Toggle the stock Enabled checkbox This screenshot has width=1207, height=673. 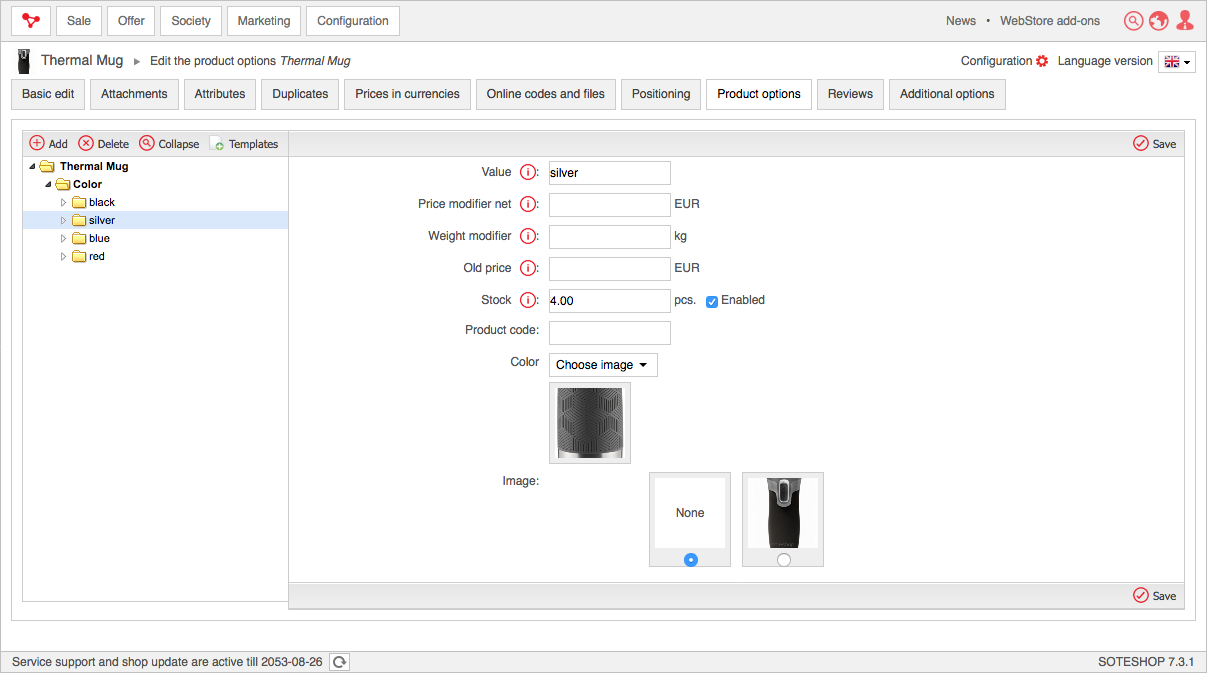point(712,301)
